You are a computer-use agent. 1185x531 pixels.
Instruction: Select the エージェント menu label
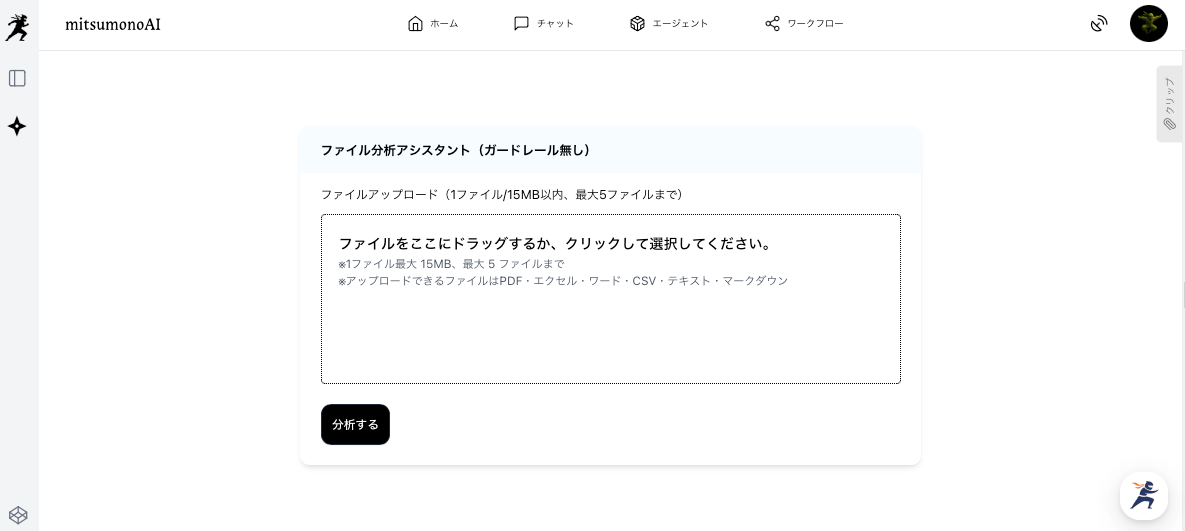(680, 24)
